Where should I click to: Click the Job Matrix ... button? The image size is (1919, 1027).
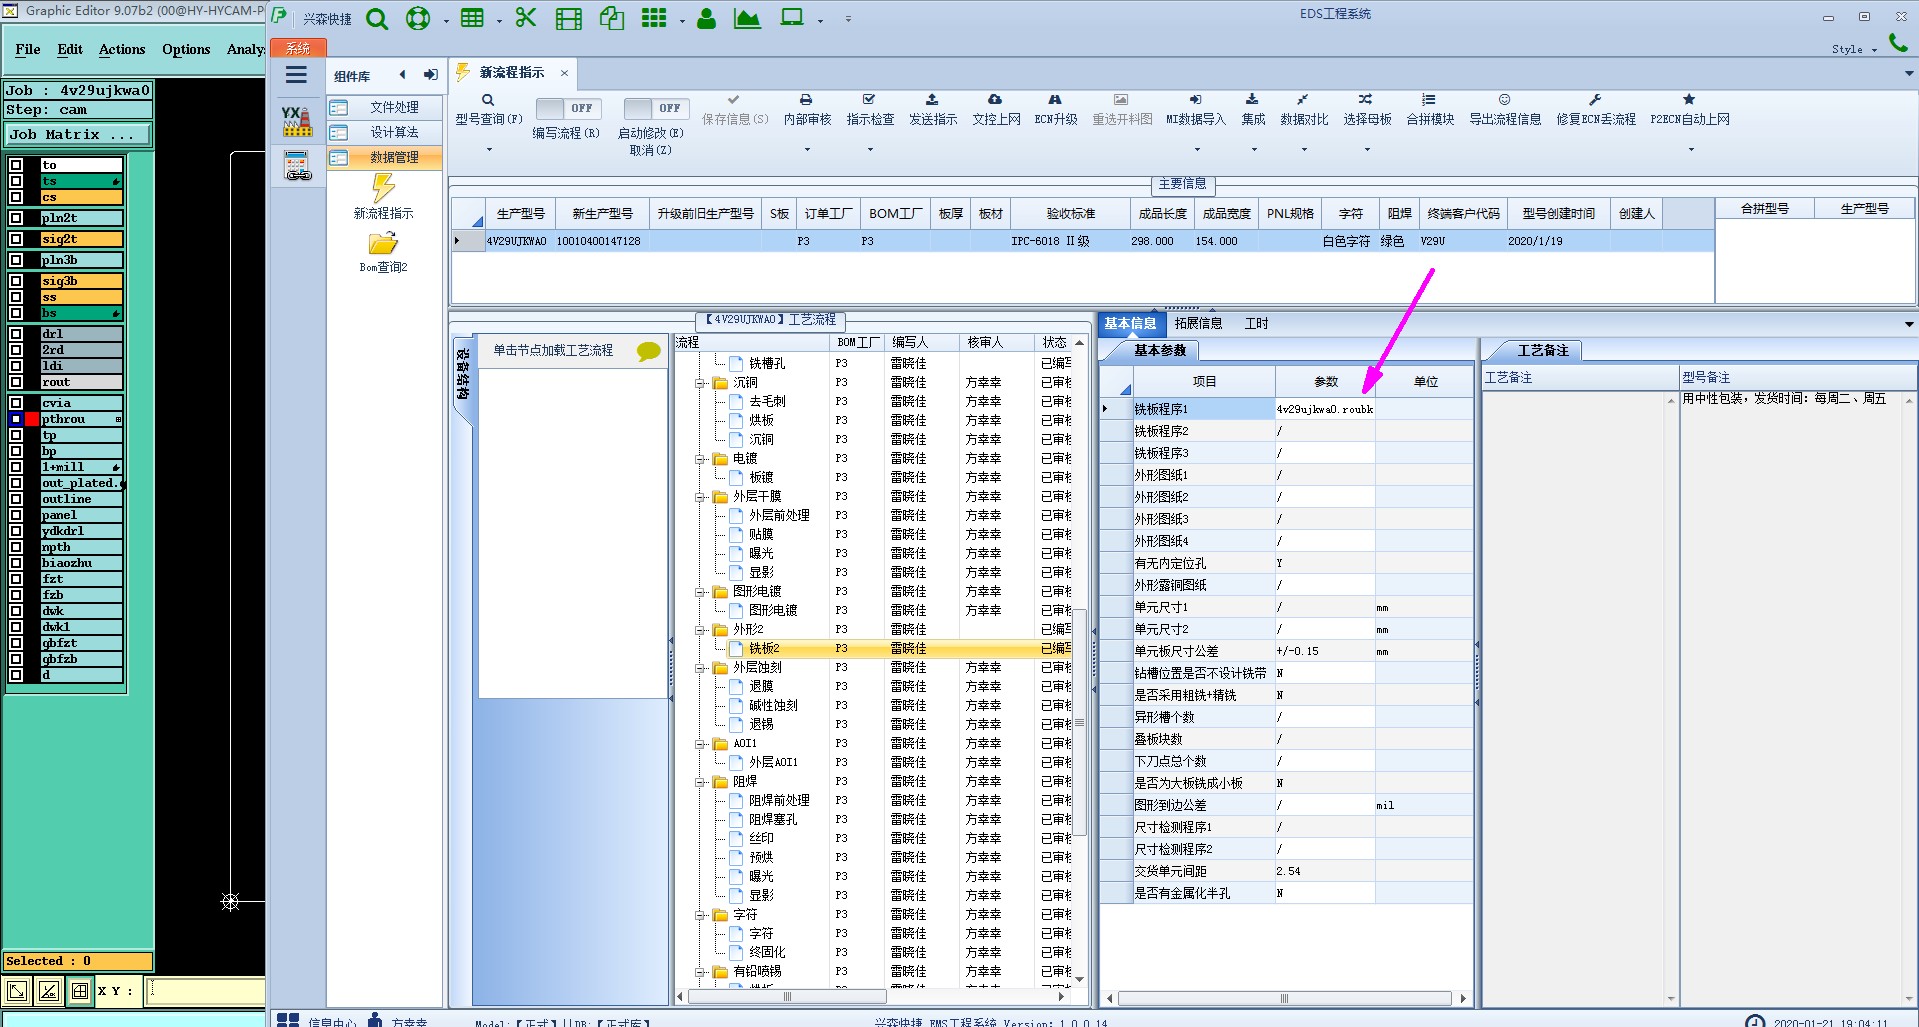(x=79, y=134)
